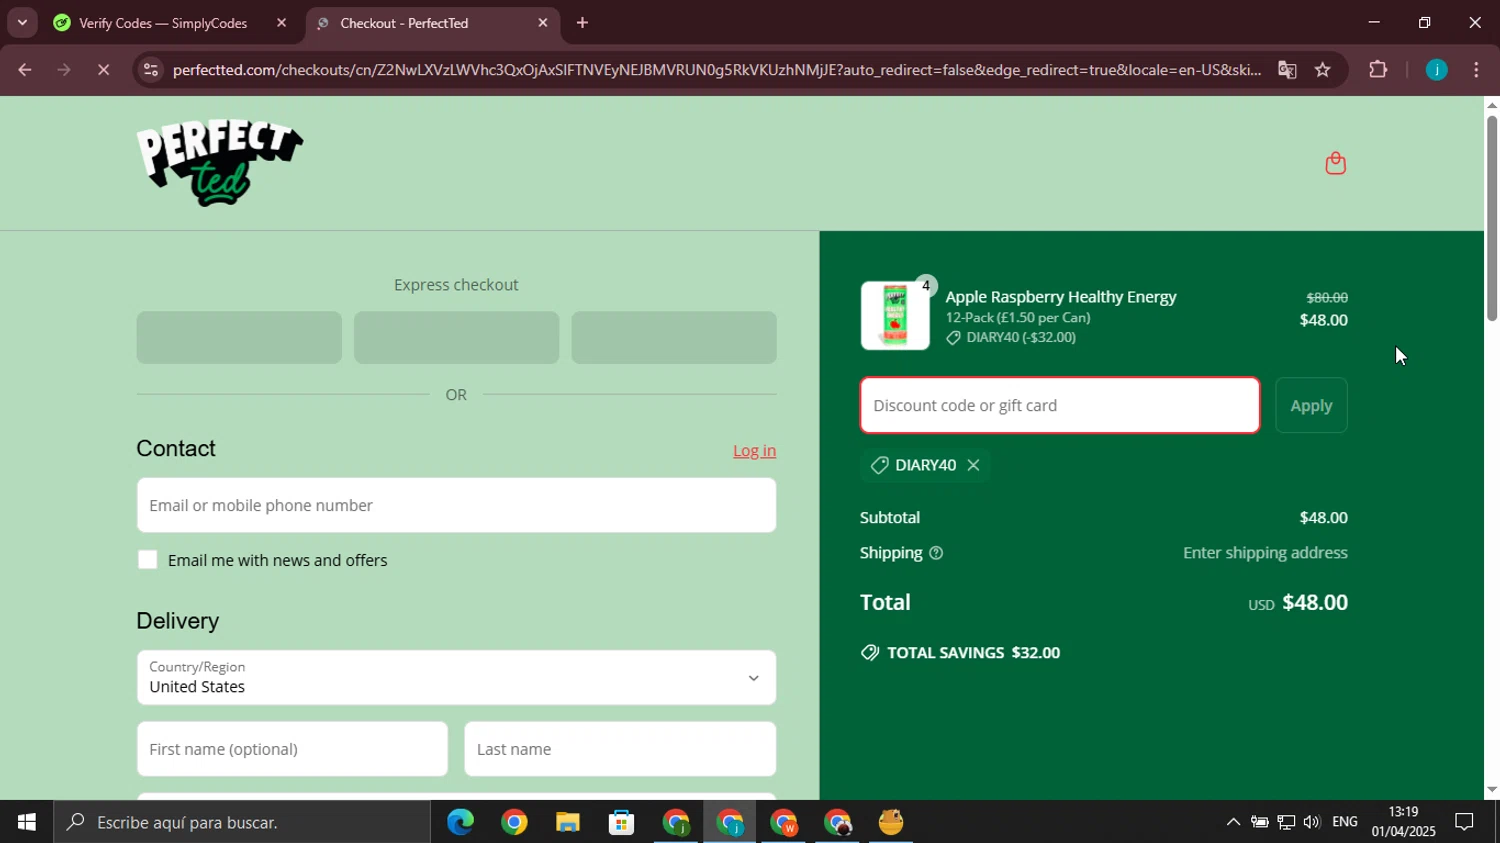Open the Extensions puzzle icon
The height and width of the screenshot is (843, 1500).
tap(1378, 70)
